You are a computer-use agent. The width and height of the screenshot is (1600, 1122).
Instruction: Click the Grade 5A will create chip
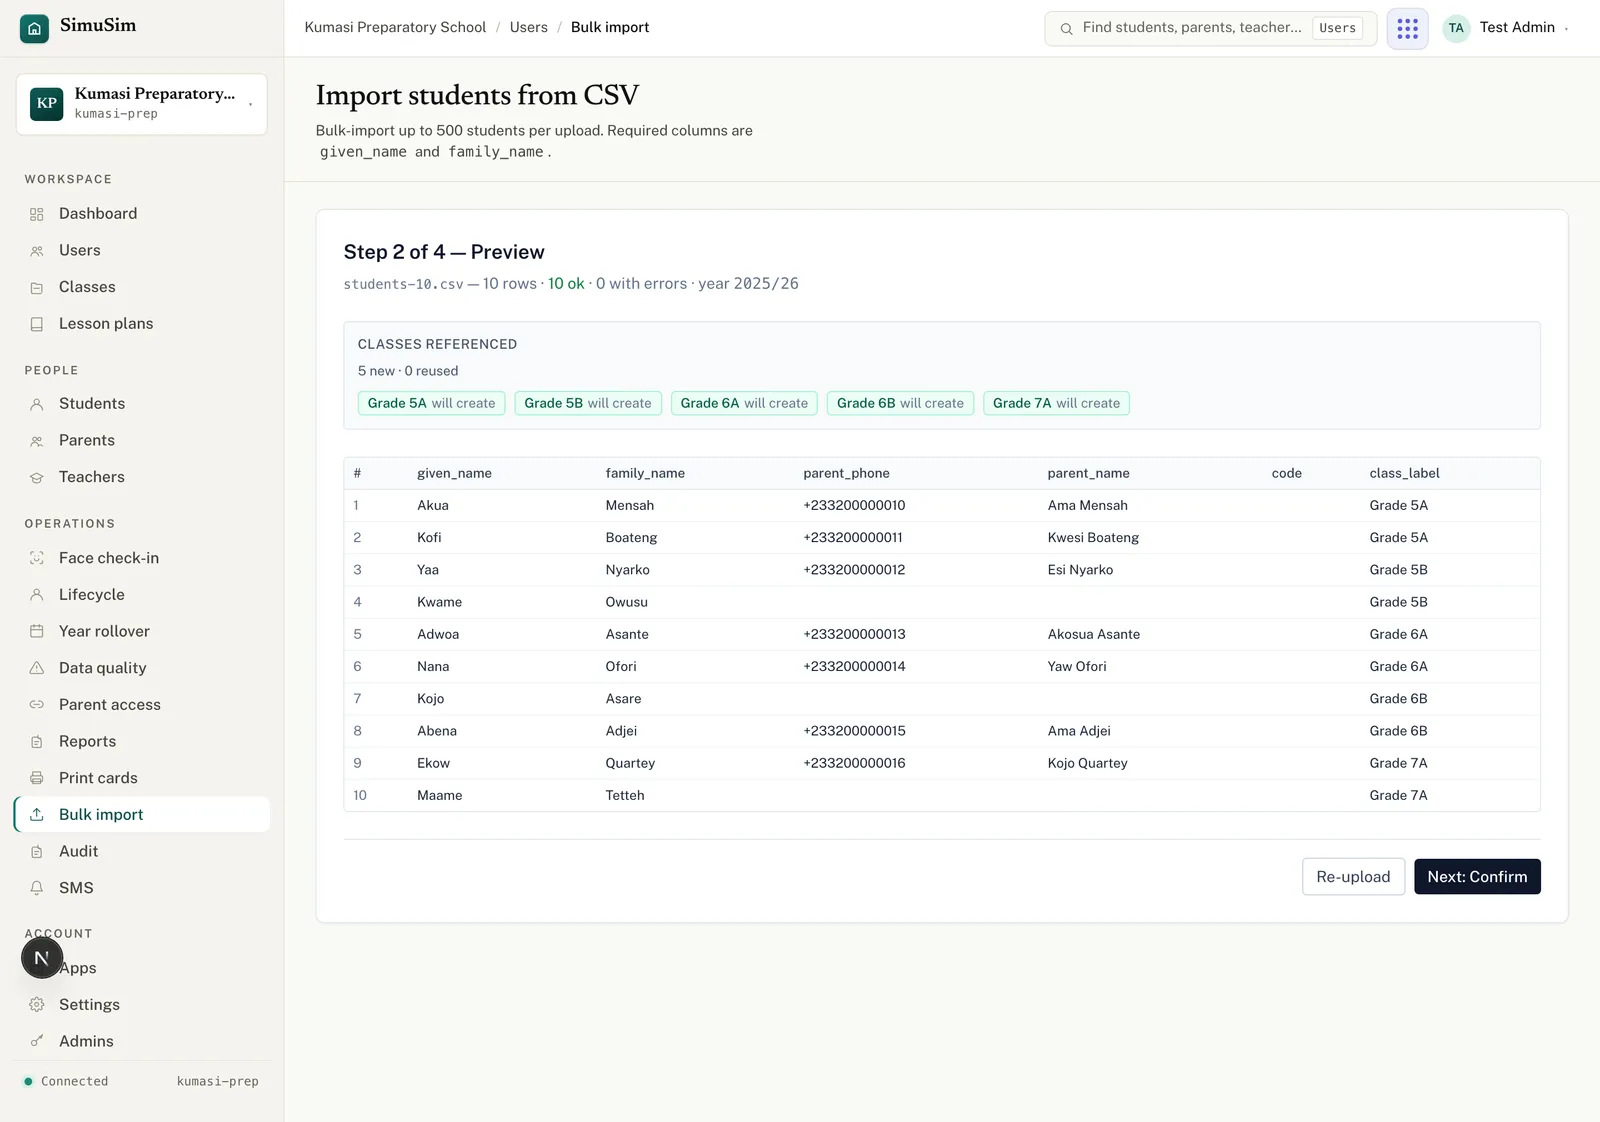[431, 403]
